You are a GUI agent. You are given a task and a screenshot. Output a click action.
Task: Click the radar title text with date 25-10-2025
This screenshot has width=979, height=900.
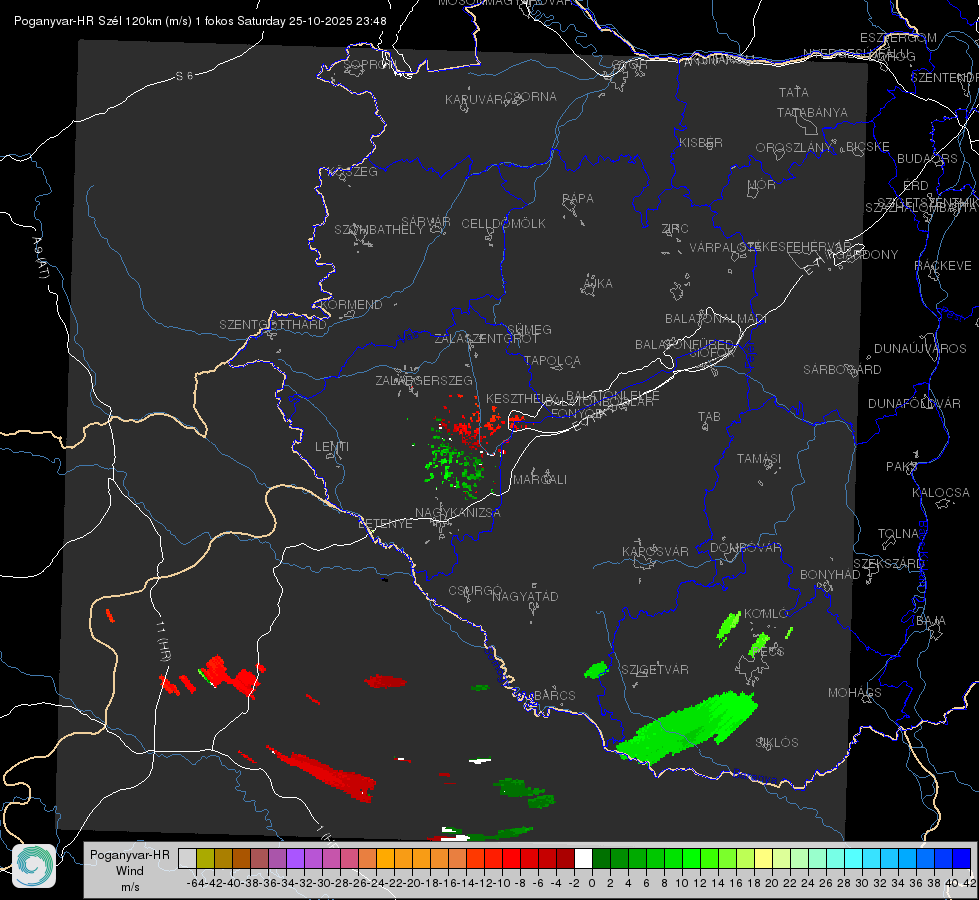click(200, 21)
